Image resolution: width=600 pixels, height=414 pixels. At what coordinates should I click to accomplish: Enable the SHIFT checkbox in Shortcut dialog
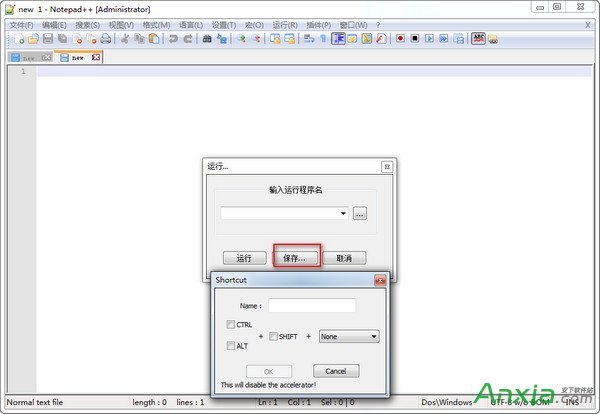click(x=273, y=336)
